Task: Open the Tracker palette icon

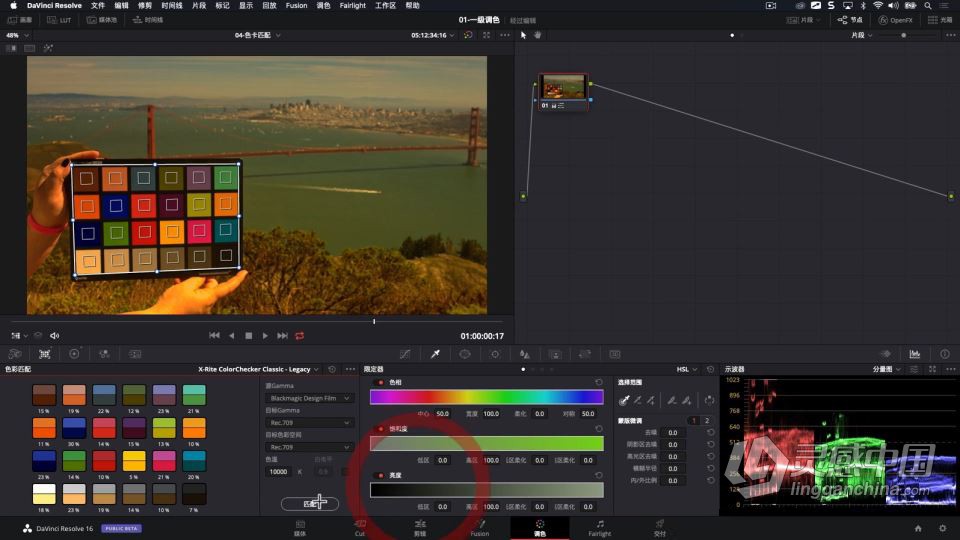Action: point(495,354)
